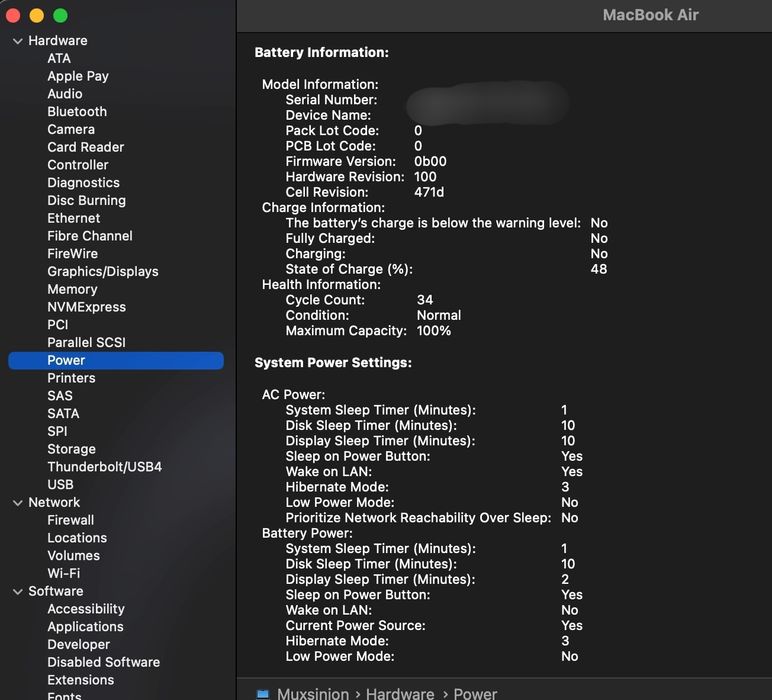Screen dimensions: 772x700
Task: Select Disc Burning in the sidebar
Action: 87,200
